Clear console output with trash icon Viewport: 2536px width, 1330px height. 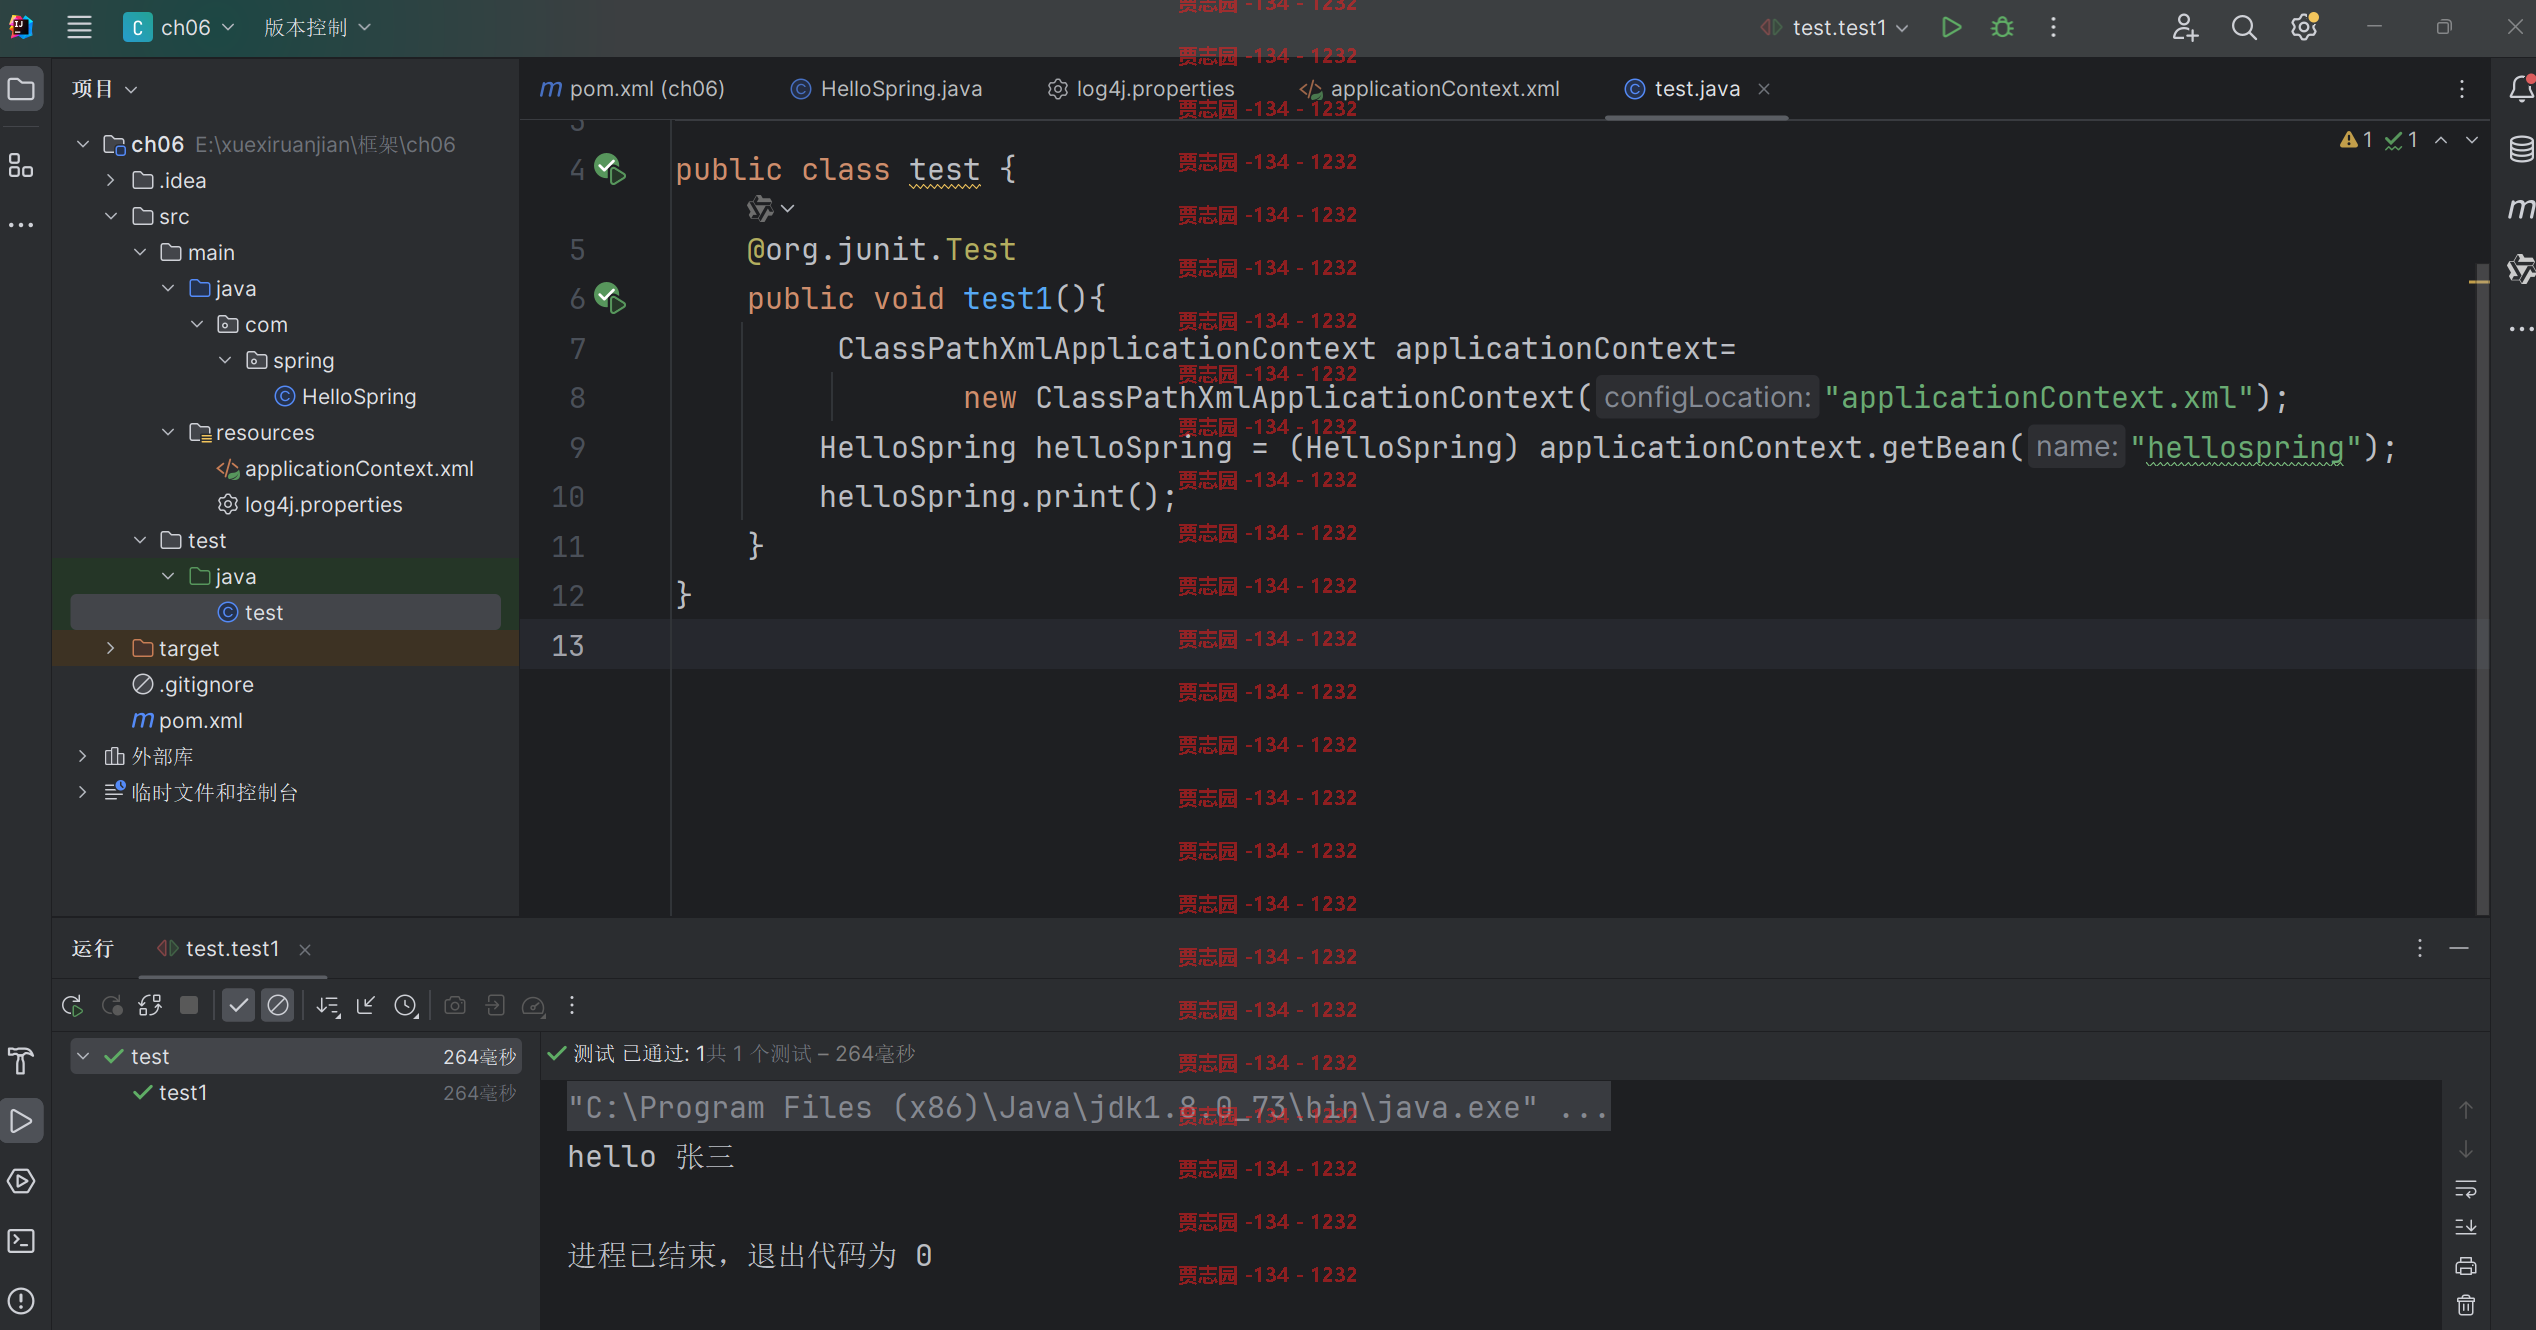tap(2466, 1305)
